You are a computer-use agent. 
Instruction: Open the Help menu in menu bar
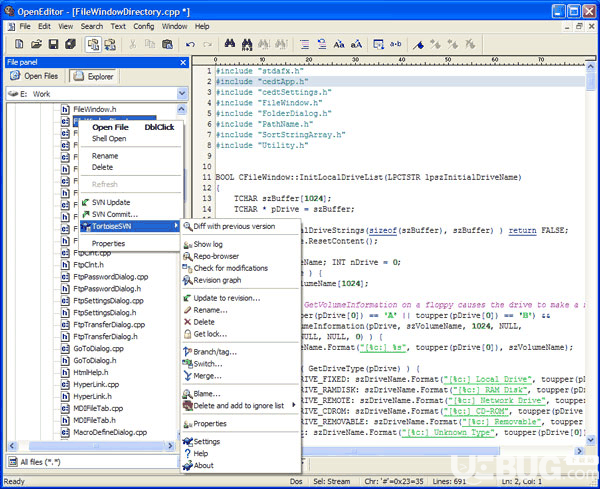click(x=202, y=26)
